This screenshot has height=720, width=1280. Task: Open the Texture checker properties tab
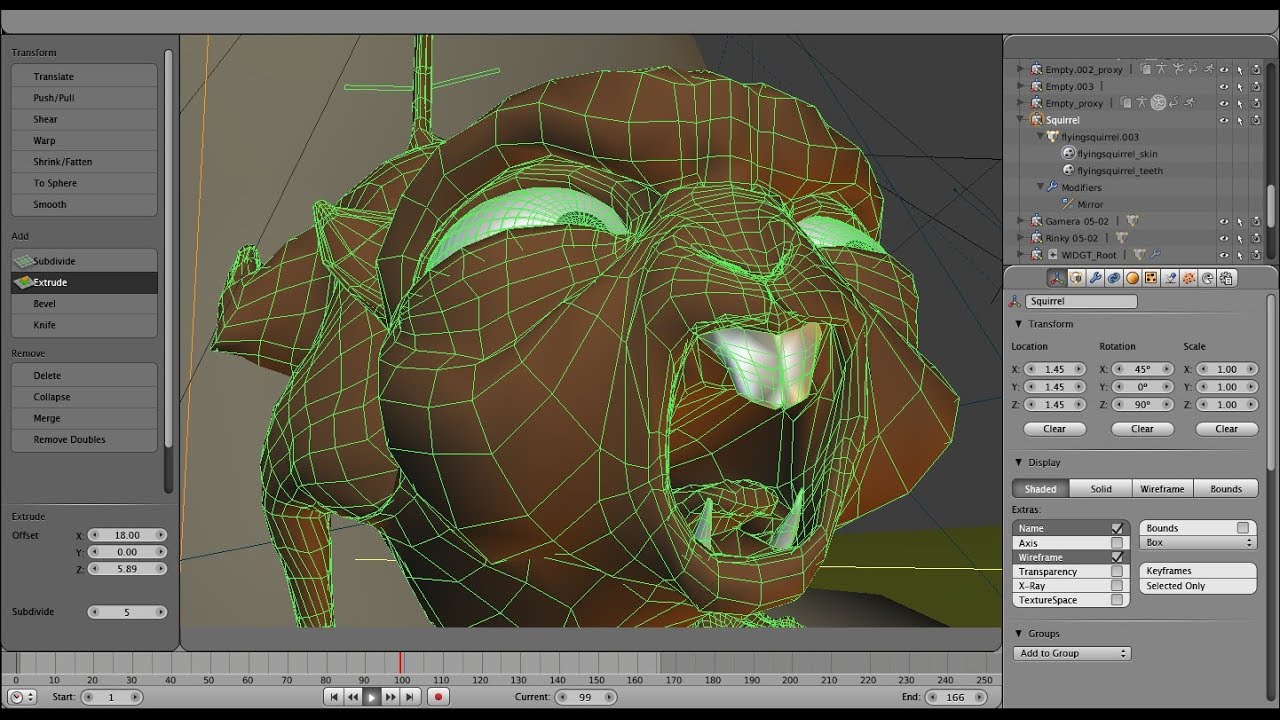pos(1151,278)
